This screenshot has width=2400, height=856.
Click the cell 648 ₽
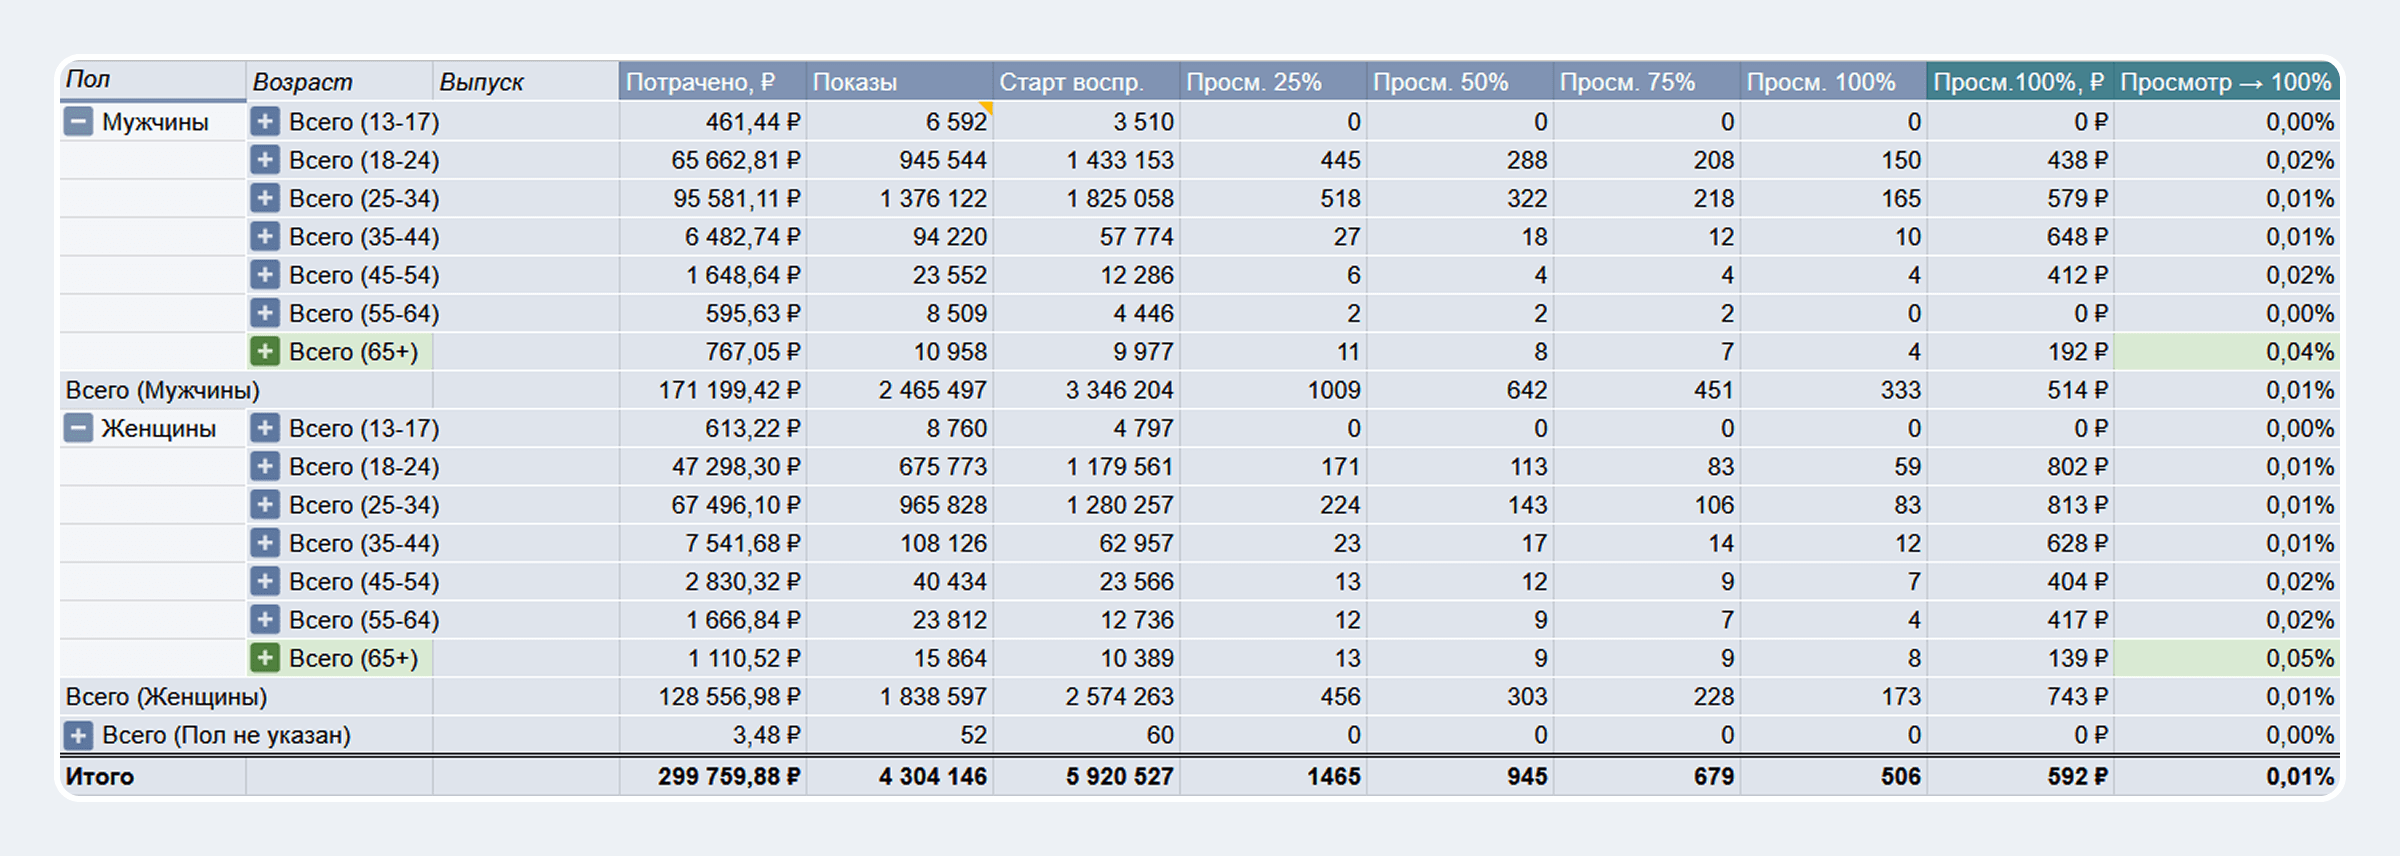[x=2021, y=237]
